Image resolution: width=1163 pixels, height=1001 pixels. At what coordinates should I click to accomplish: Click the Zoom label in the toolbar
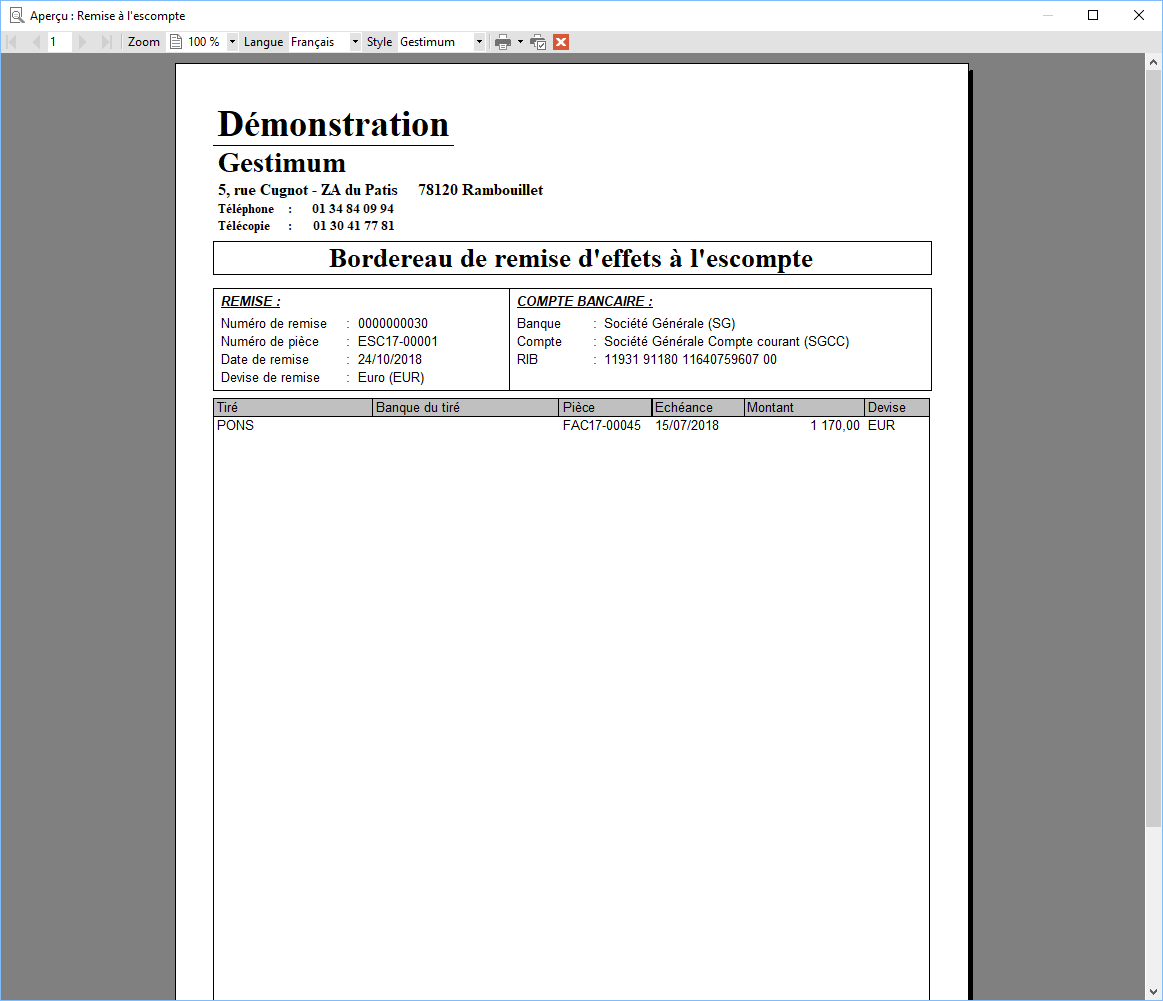pos(144,42)
